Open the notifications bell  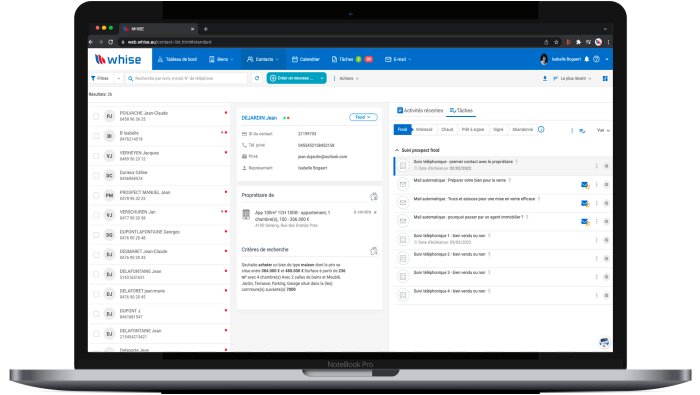[x=587, y=59]
